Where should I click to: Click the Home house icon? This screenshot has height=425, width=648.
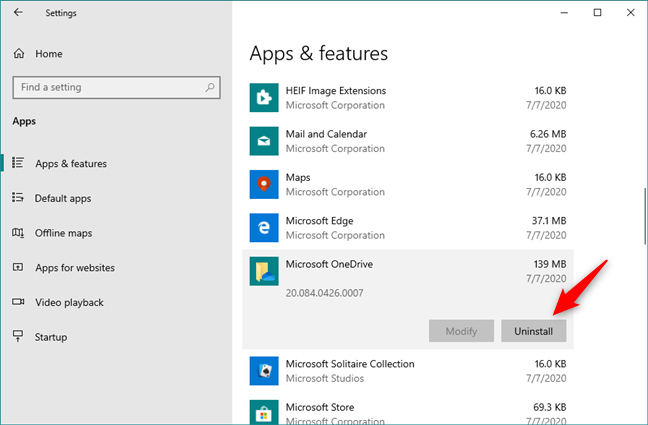pos(19,53)
